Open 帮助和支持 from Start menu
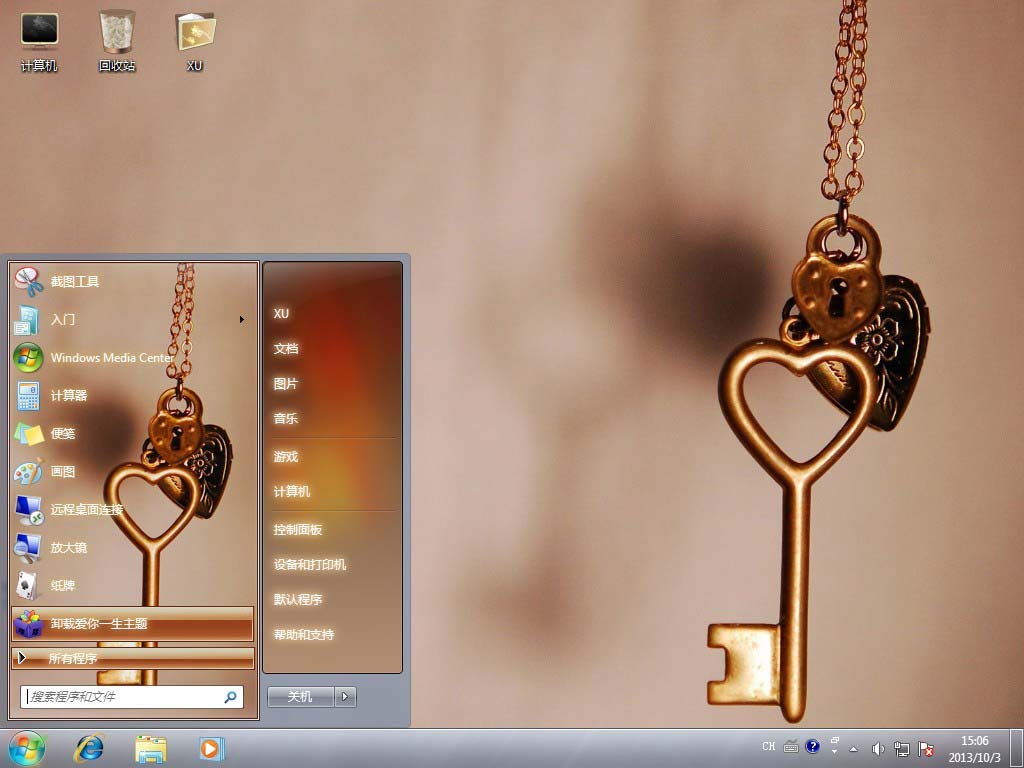The image size is (1024, 768). pyautogui.click(x=304, y=635)
